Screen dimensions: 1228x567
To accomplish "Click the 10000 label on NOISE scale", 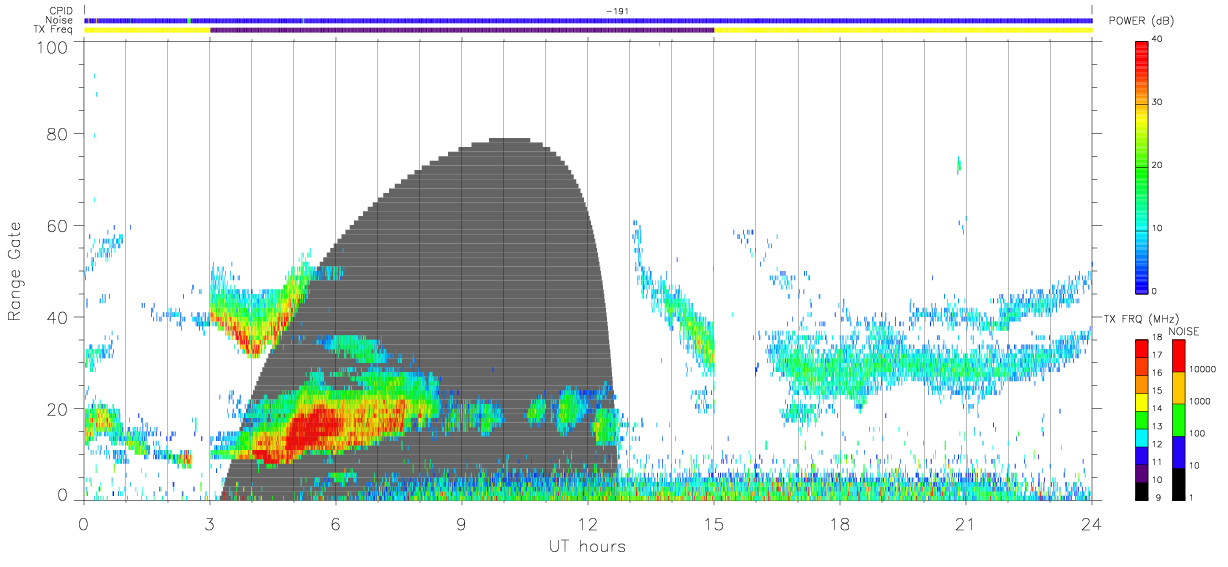I will point(1202,370).
